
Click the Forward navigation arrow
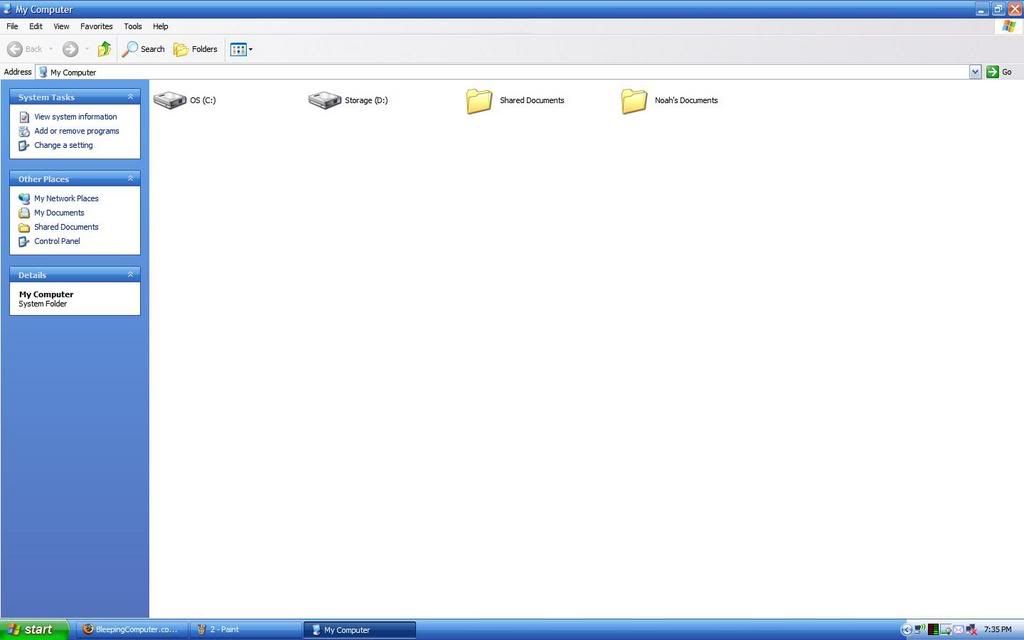click(x=70, y=49)
